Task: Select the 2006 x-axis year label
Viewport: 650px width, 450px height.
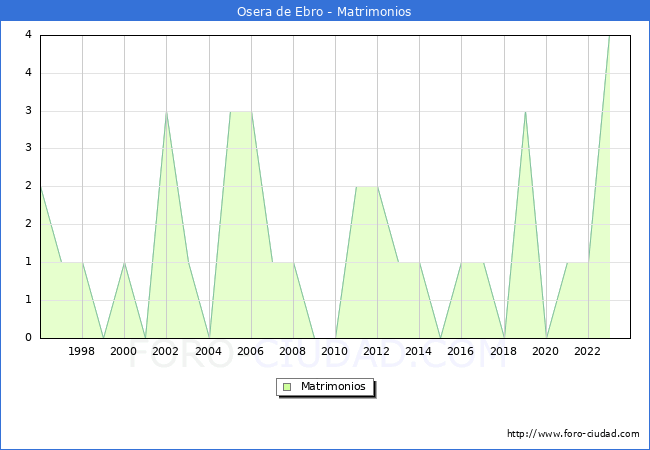Action: 251,351
